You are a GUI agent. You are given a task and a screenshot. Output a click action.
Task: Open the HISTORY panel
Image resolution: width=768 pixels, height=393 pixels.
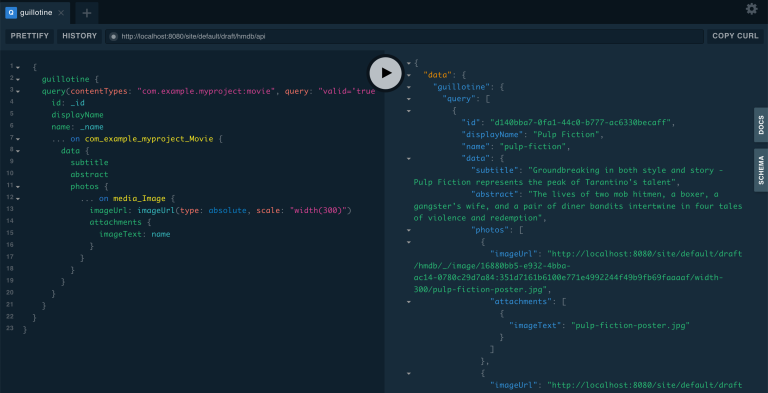coord(79,36)
